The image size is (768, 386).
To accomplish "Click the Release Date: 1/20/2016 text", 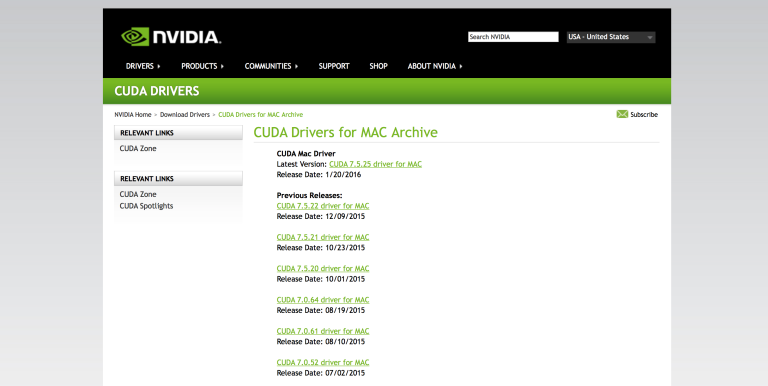I will click(319, 175).
